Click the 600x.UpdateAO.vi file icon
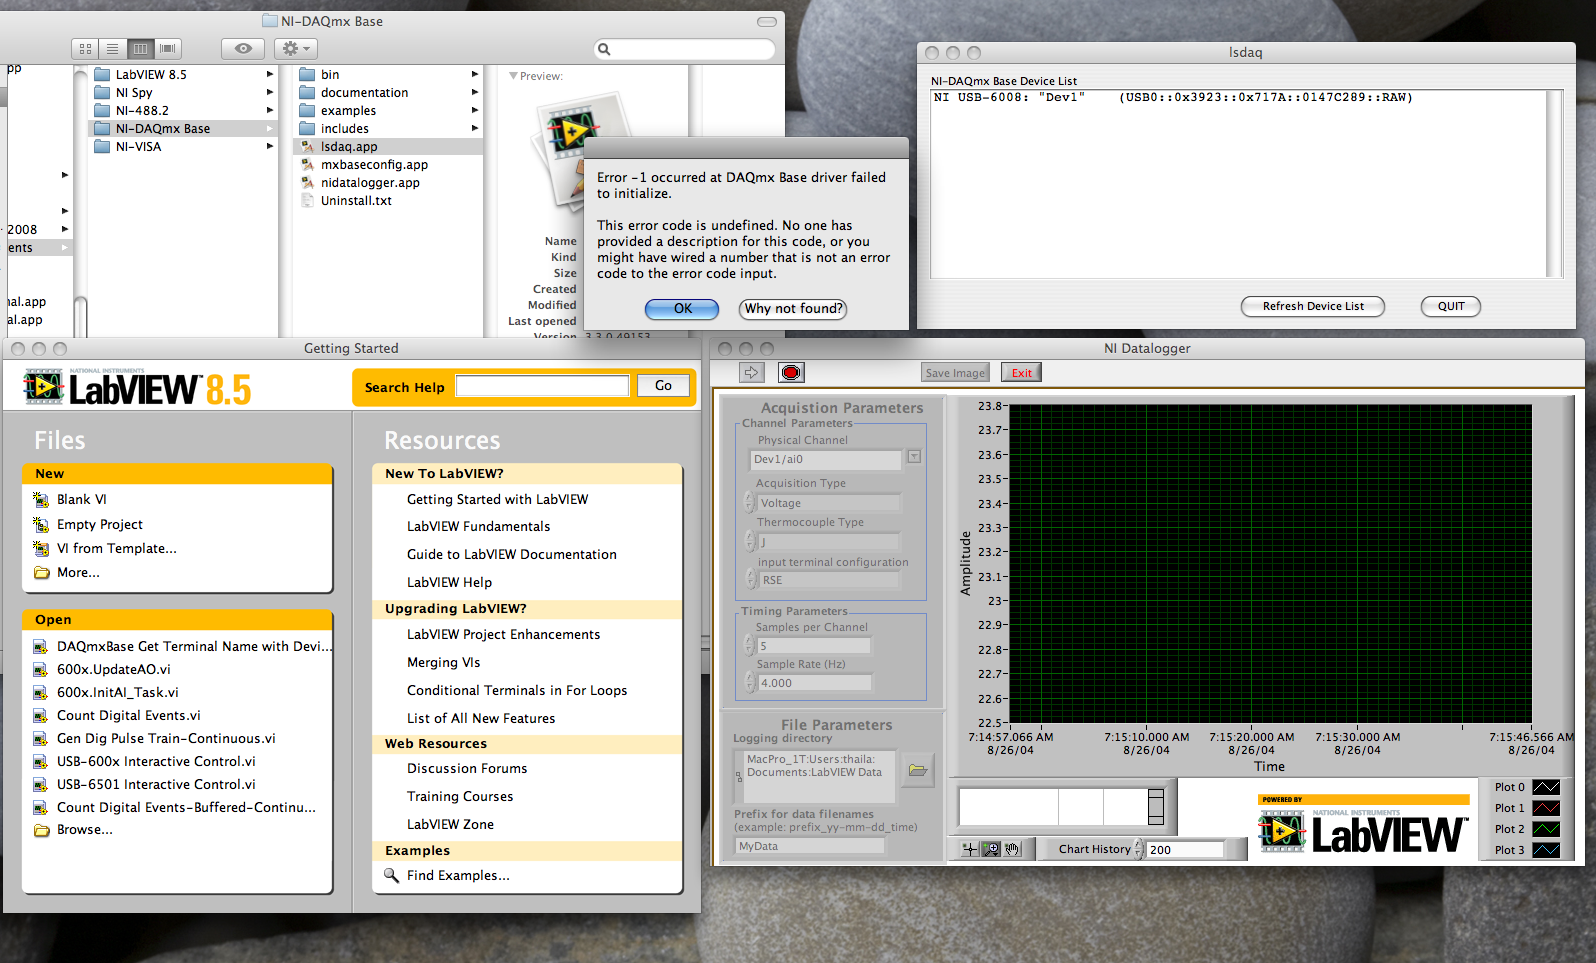The width and height of the screenshot is (1596, 963). click(x=41, y=669)
